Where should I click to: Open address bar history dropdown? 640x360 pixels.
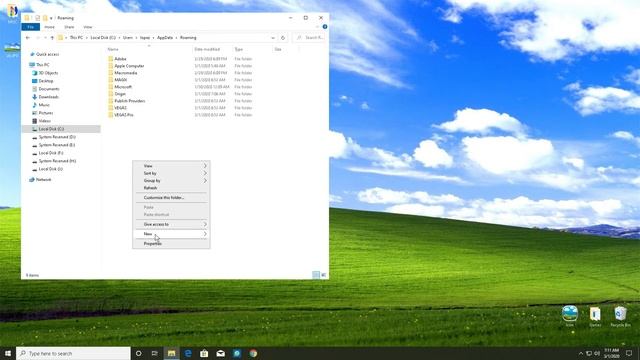pyautogui.click(x=273, y=38)
